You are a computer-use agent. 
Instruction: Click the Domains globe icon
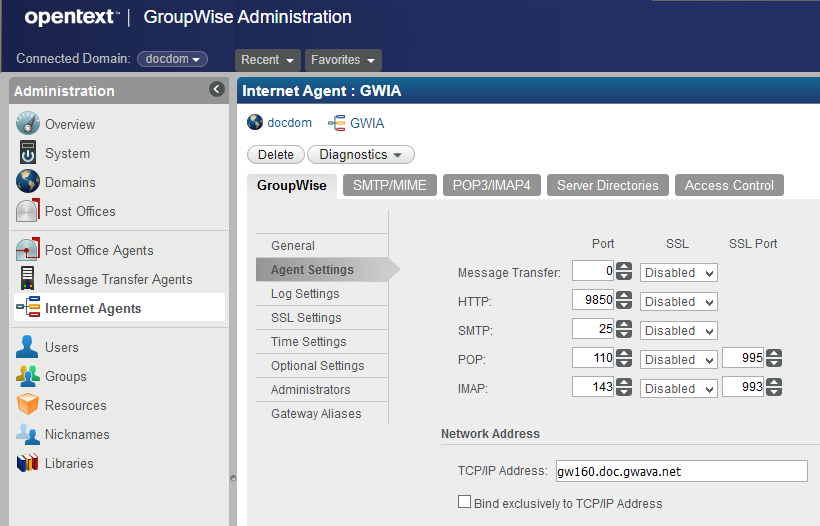(x=28, y=182)
